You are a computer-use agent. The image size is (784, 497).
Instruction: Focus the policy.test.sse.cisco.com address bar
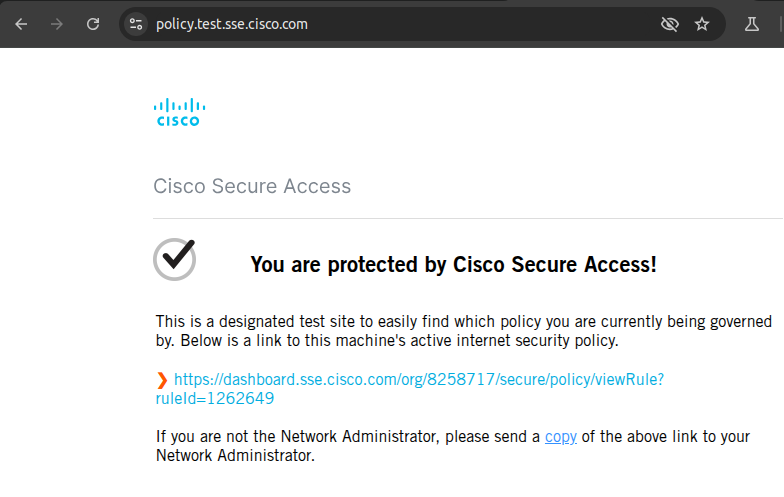400,24
